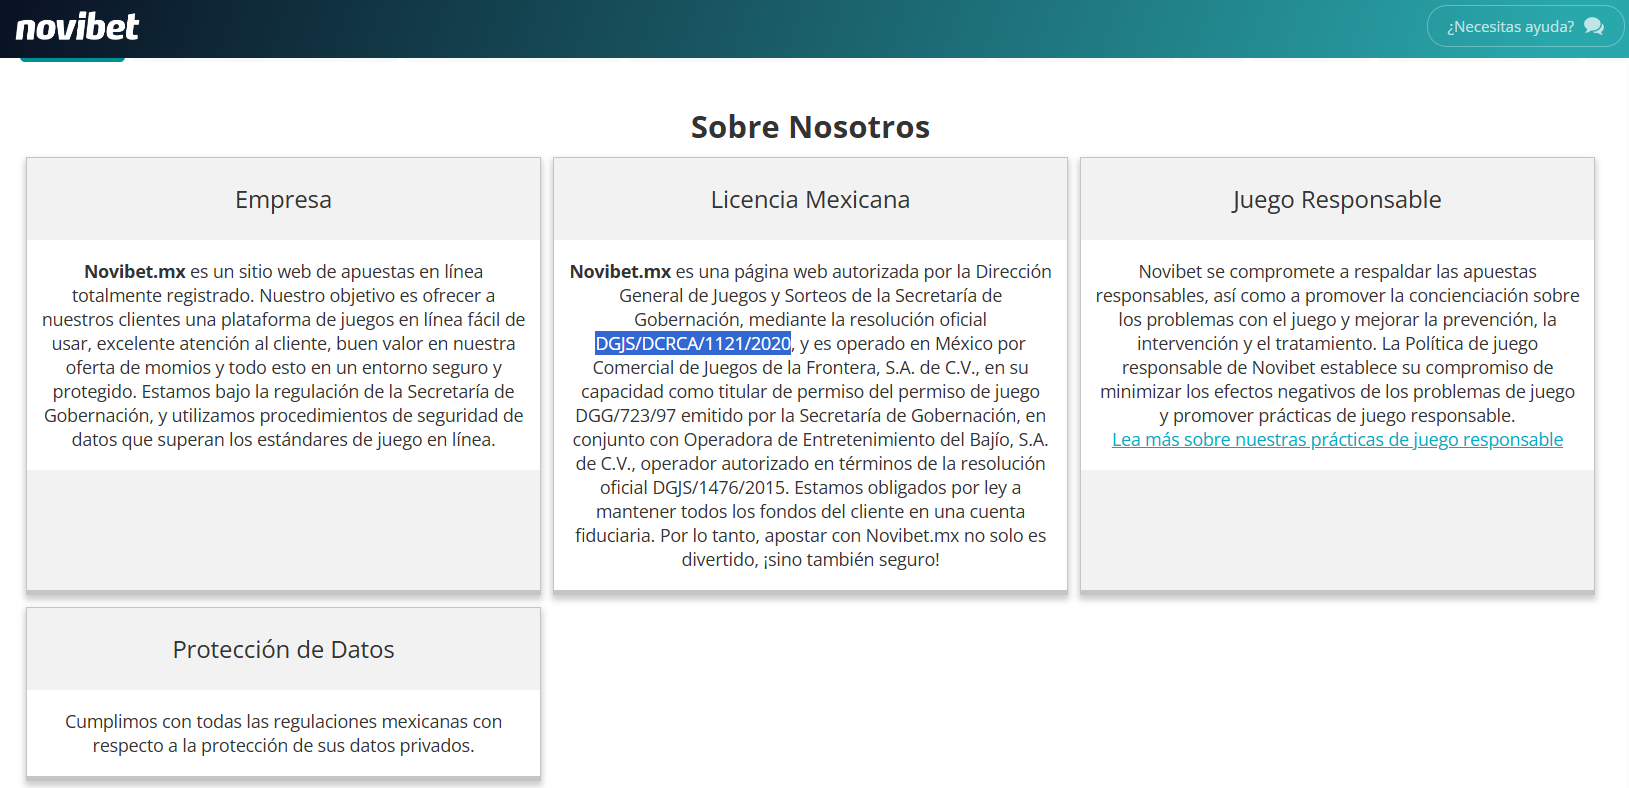
Task: Select the Protección de Datos card header
Action: (283, 649)
